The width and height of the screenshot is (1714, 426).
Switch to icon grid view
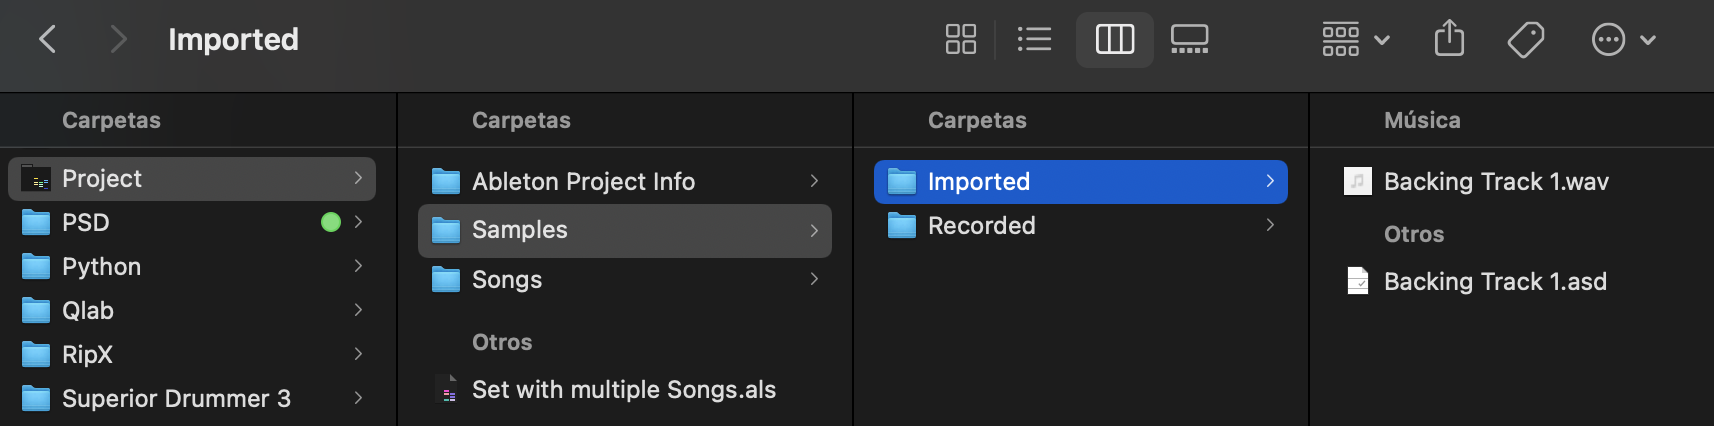[960, 40]
